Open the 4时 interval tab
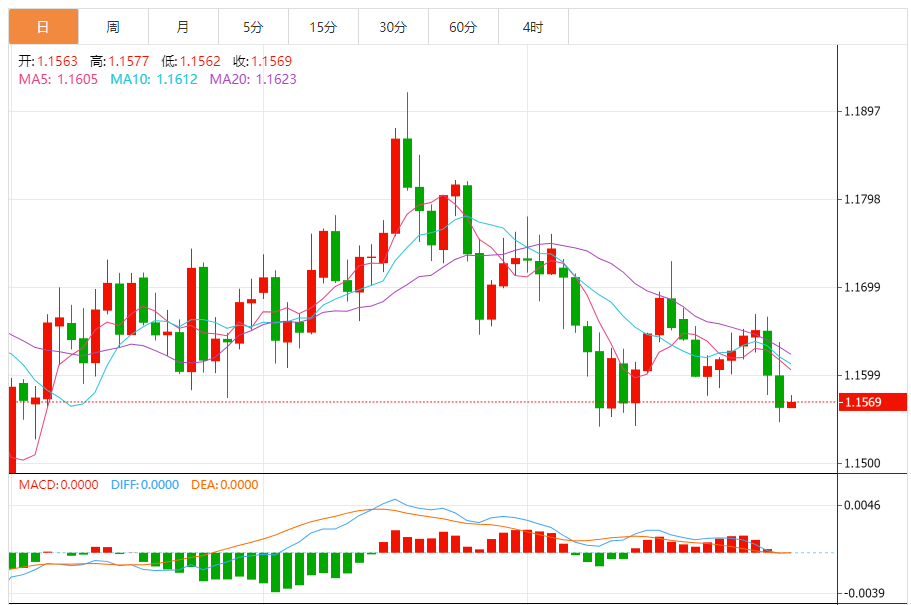The width and height of the screenshot is (911, 605). pyautogui.click(x=533, y=27)
